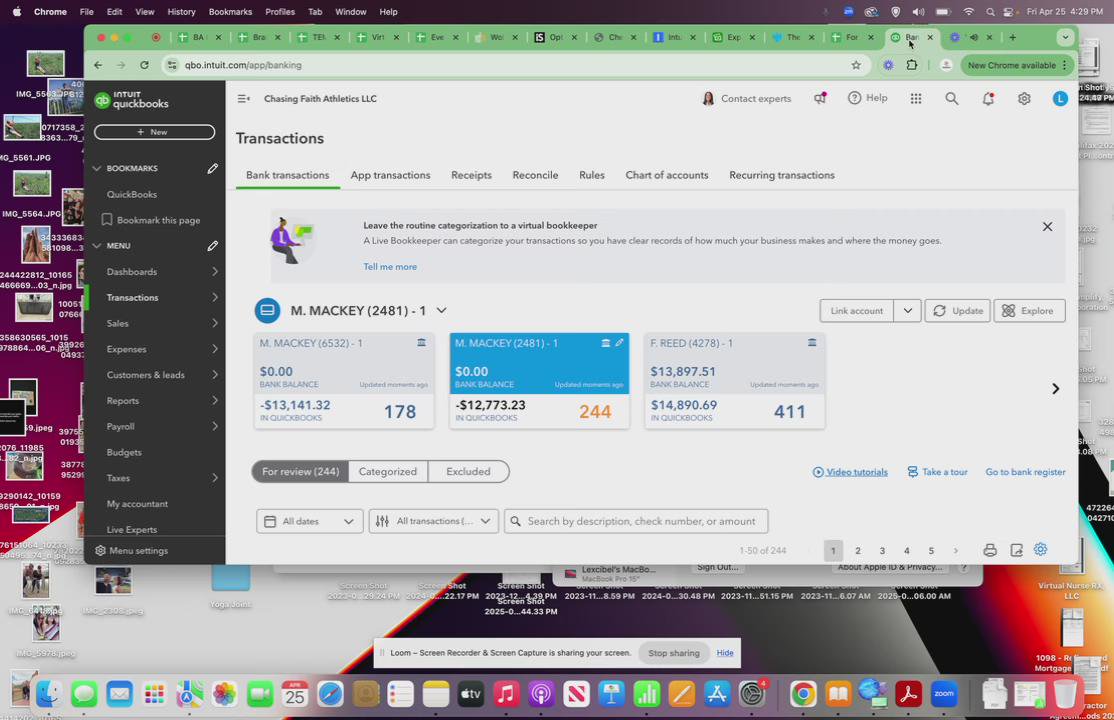Screen dimensions: 1114x720
Task: Click the Explore button
Action: [1029, 311]
